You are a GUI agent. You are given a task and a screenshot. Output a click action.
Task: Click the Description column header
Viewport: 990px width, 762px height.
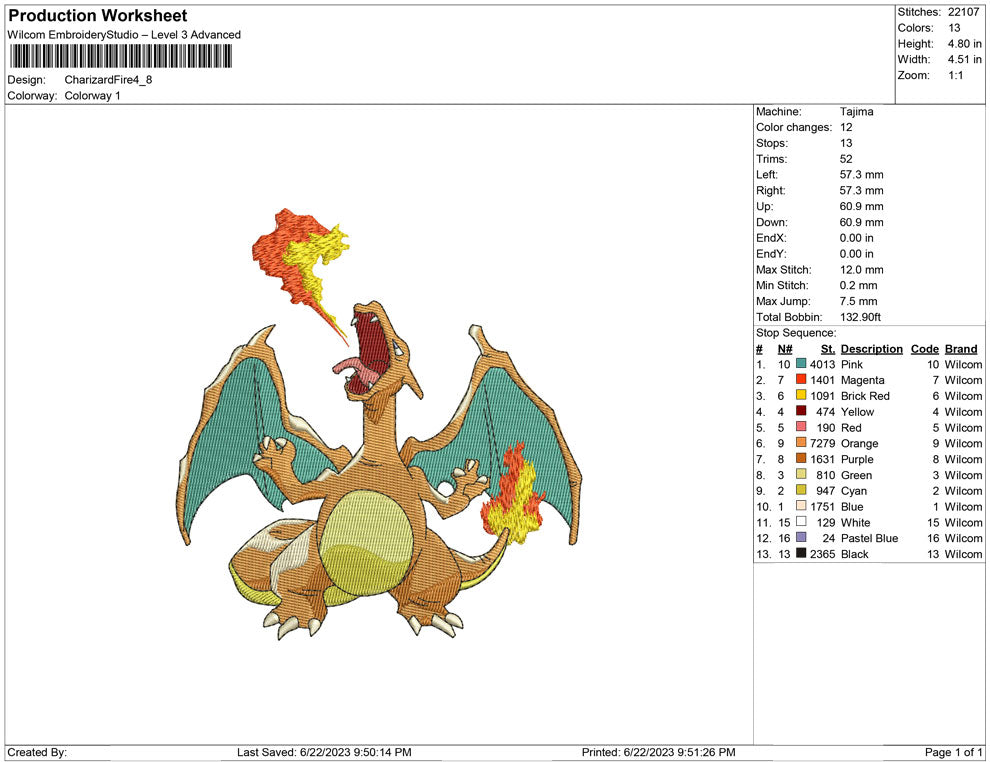click(872, 349)
